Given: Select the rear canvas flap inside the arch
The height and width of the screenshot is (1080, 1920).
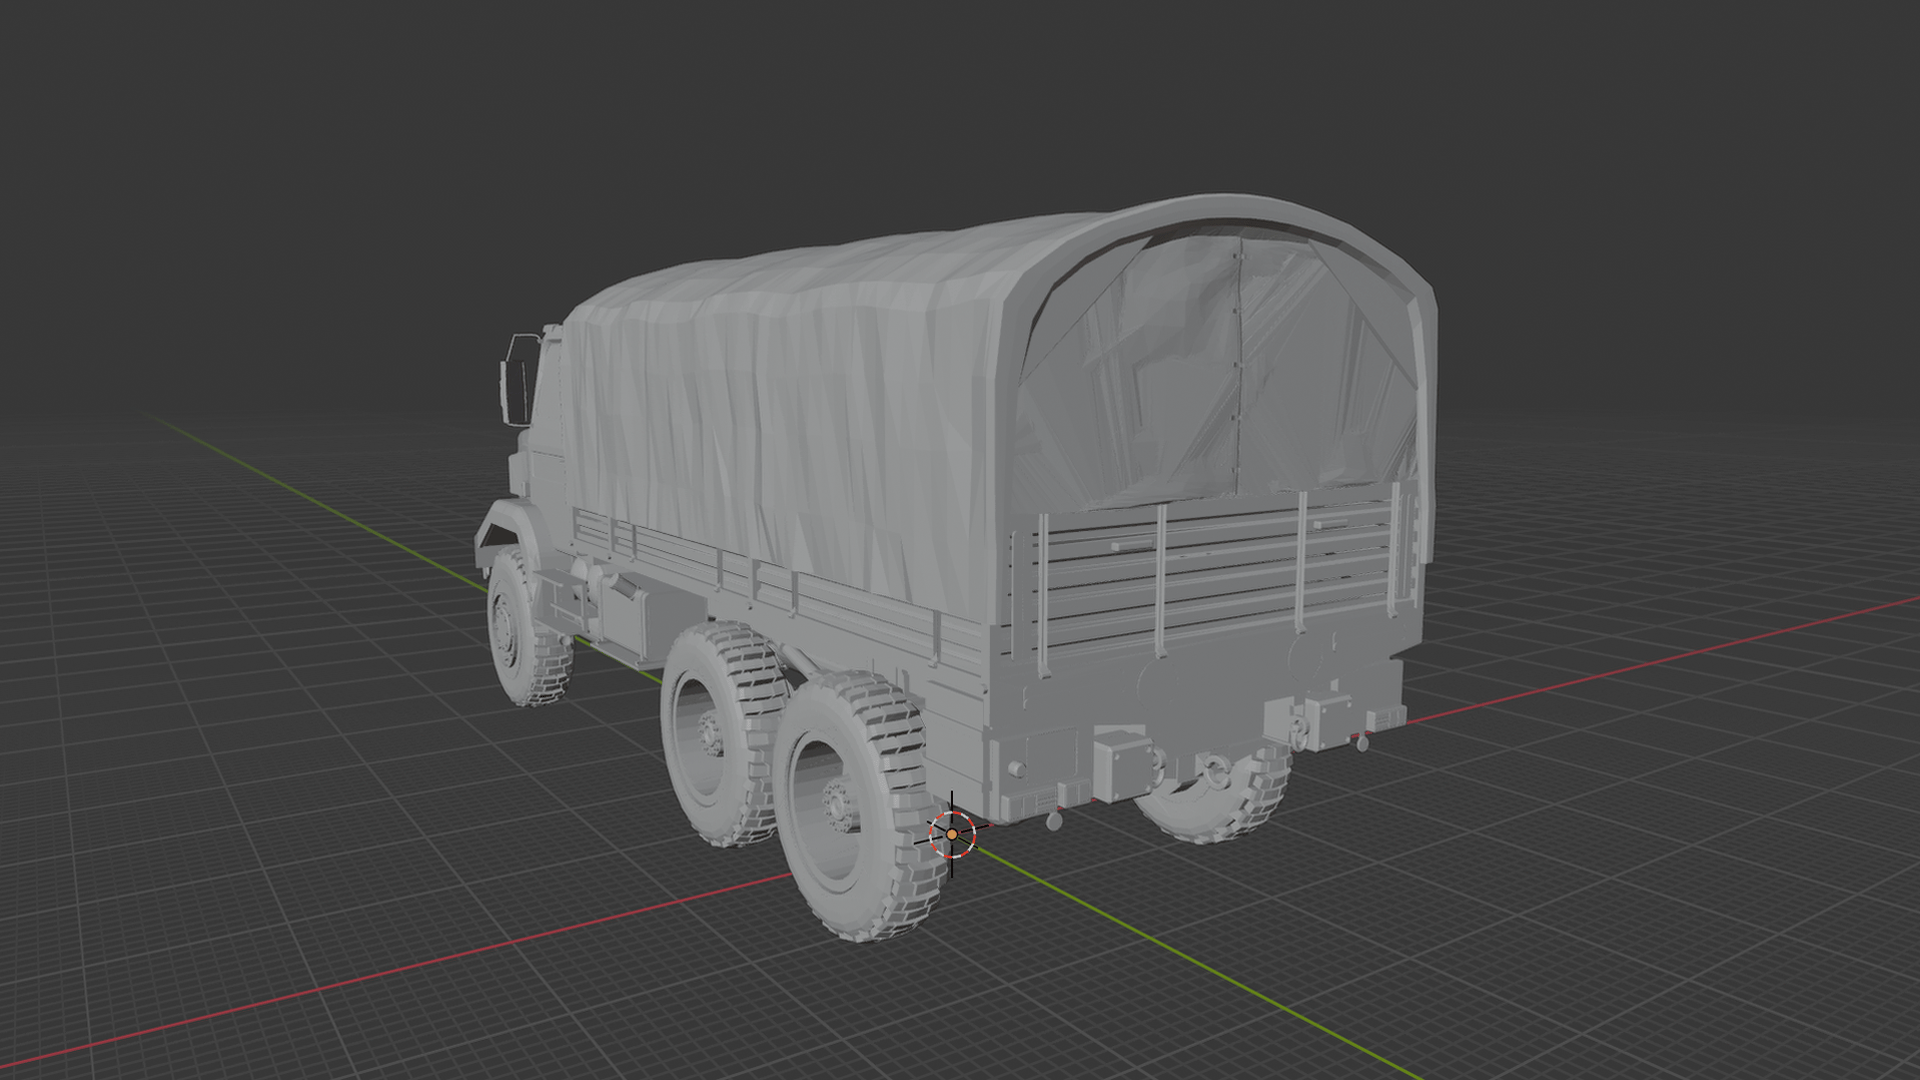Looking at the screenshot, I should pyautogui.click(x=1220, y=370).
